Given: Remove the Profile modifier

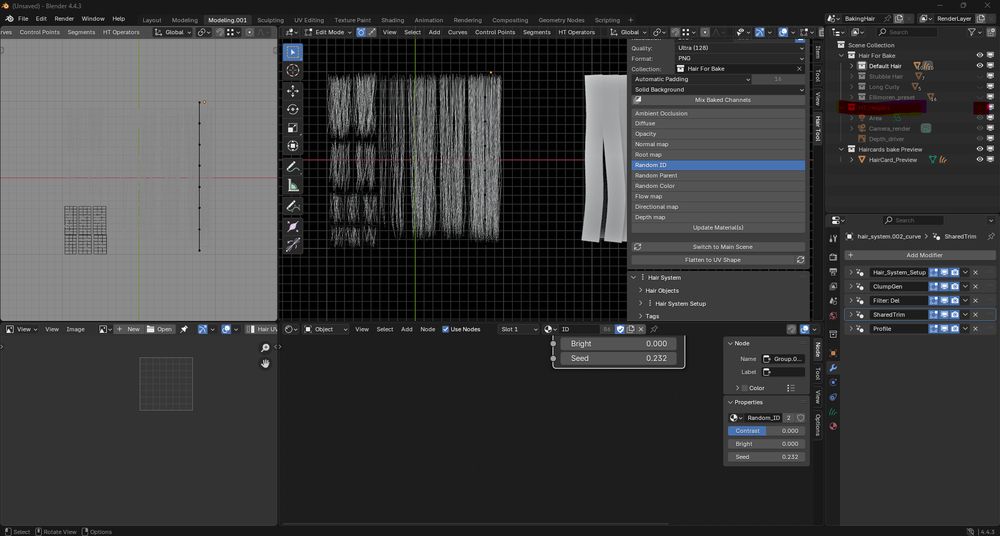Looking at the screenshot, I should pos(975,329).
